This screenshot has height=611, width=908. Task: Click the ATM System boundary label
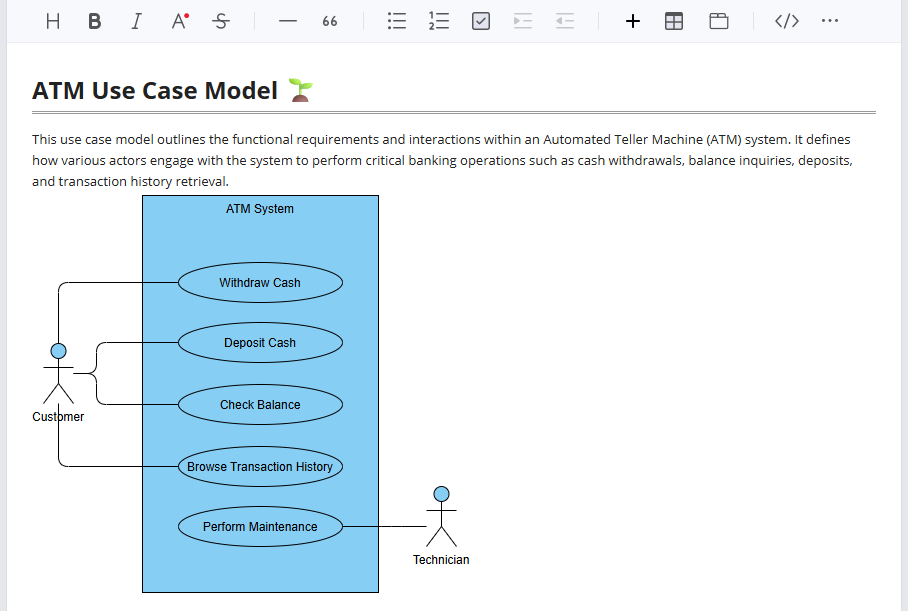(x=260, y=209)
